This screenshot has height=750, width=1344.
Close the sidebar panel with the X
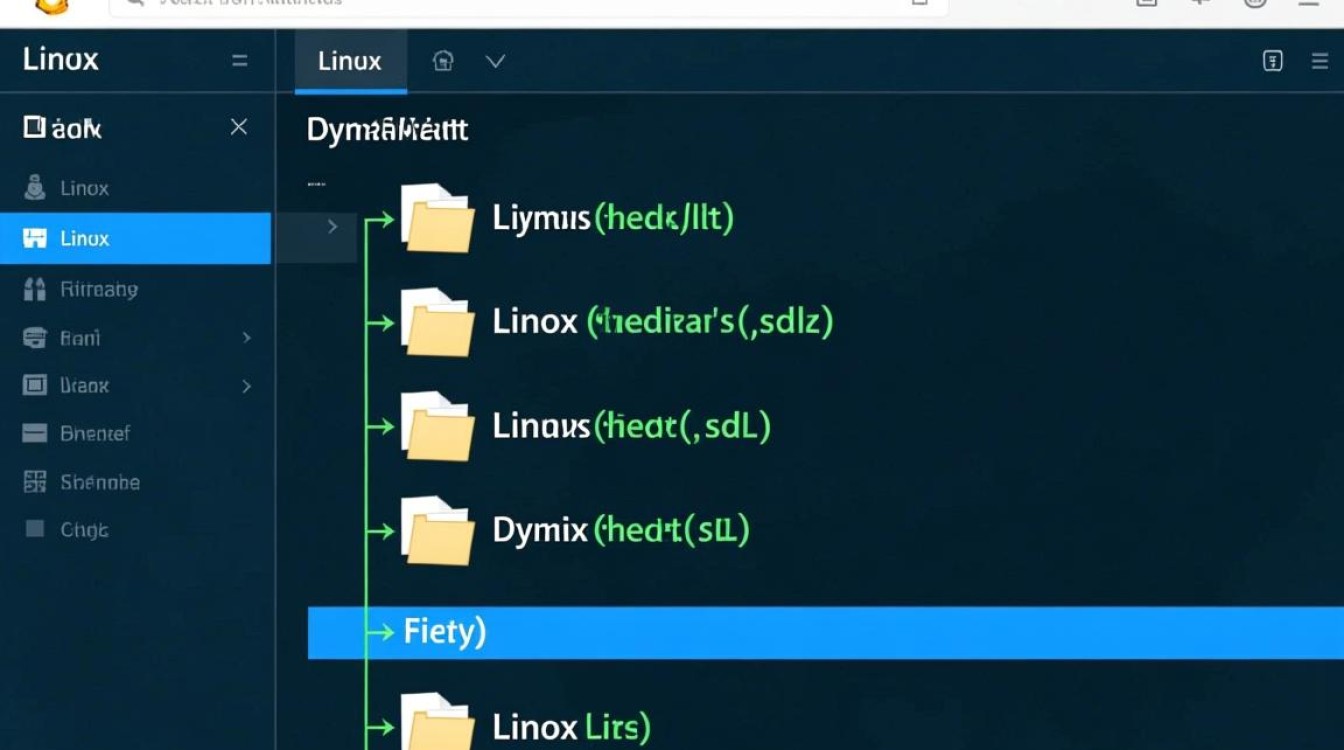(x=239, y=127)
